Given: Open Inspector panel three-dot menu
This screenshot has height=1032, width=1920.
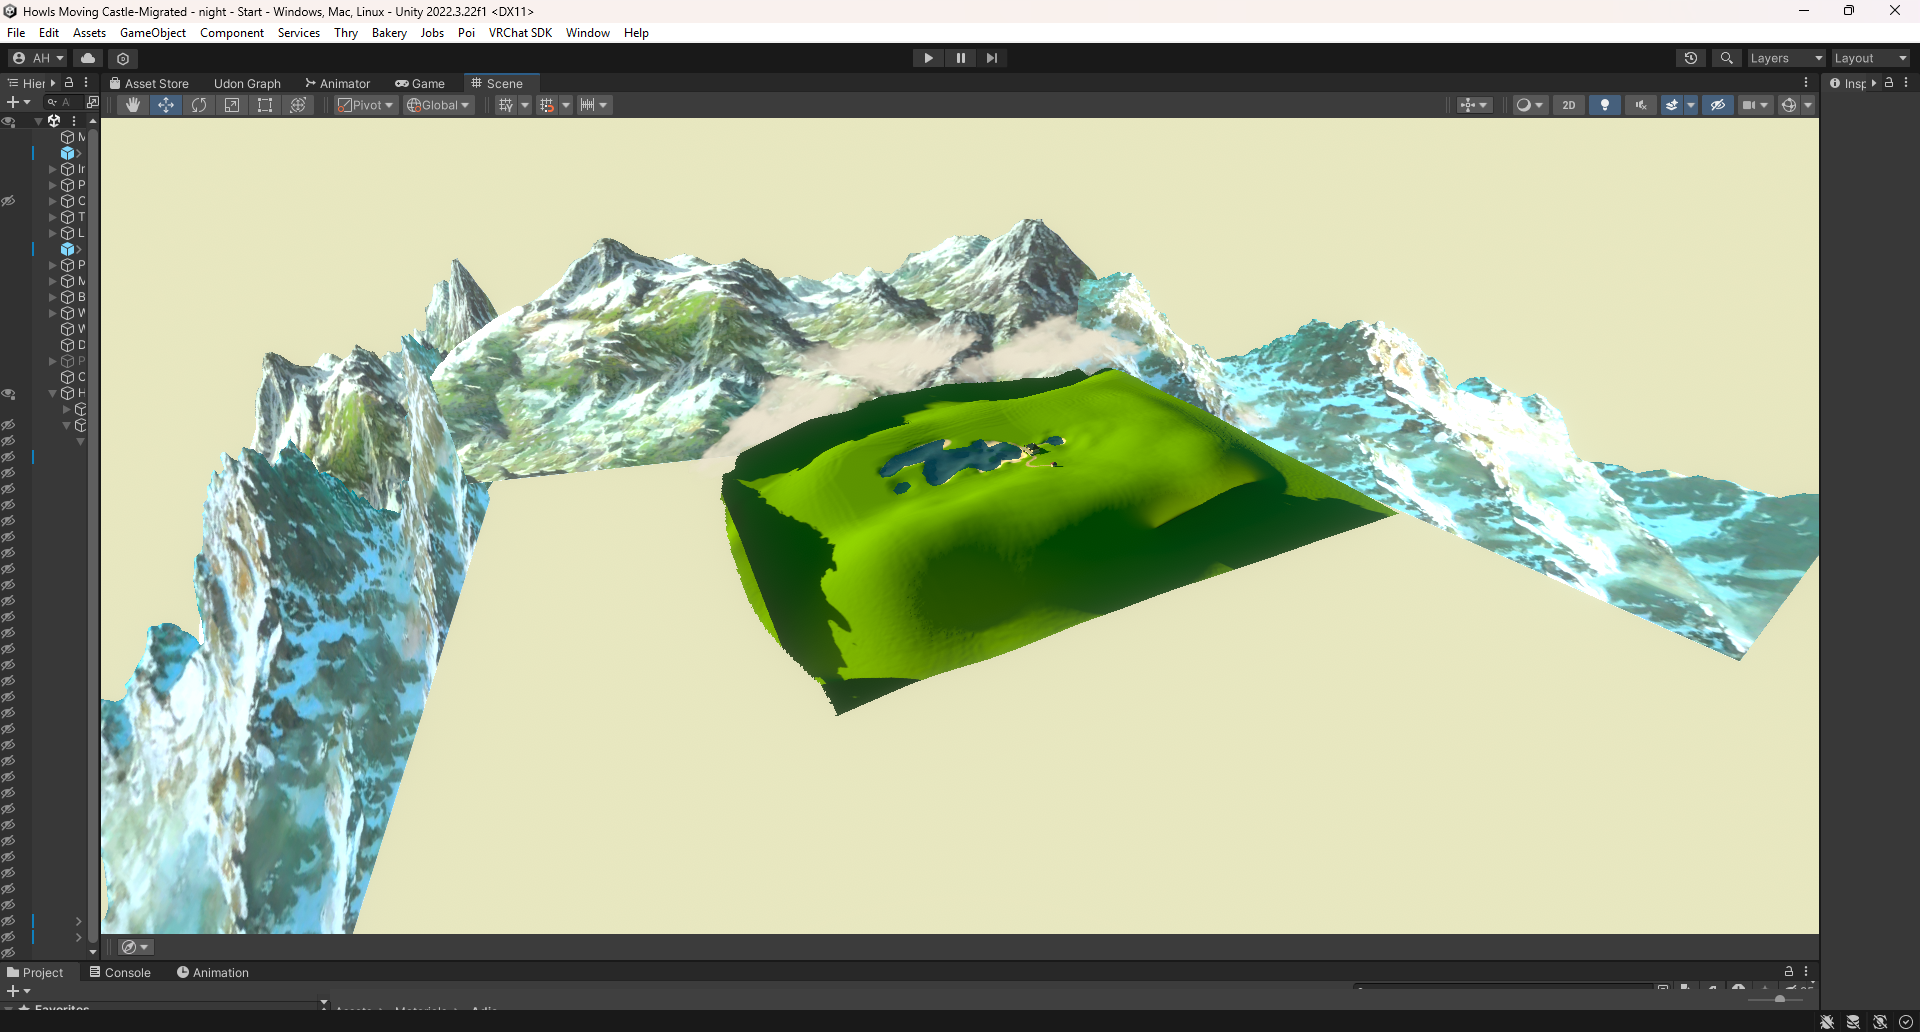Looking at the screenshot, I should [1906, 83].
